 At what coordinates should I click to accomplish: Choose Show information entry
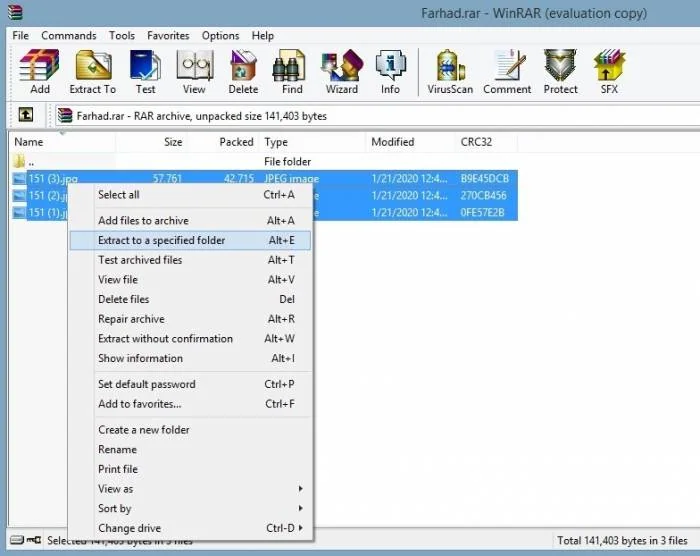click(x=191, y=358)
